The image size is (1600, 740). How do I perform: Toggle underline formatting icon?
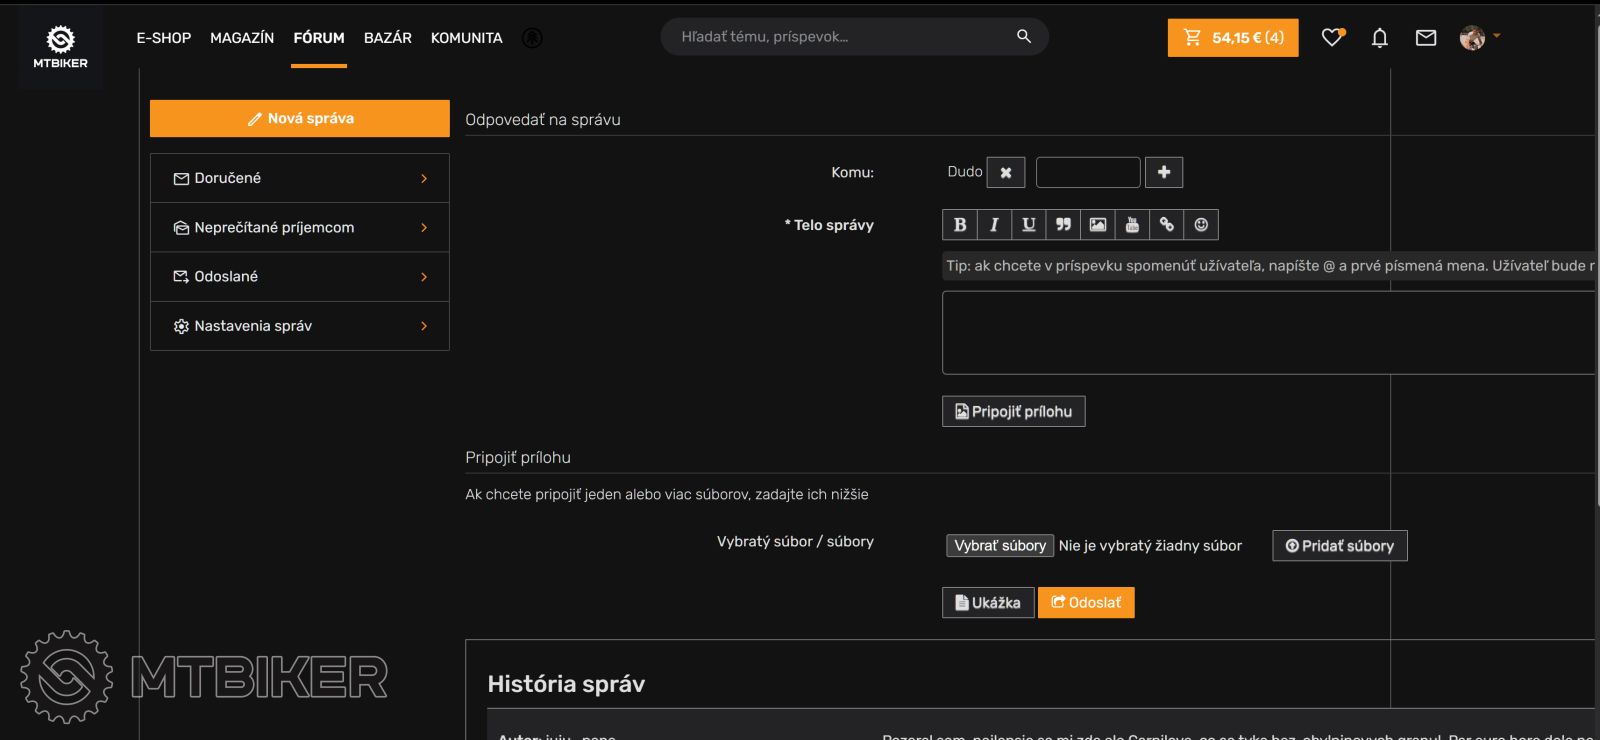pyautogui.click(x=1028, y=225)
